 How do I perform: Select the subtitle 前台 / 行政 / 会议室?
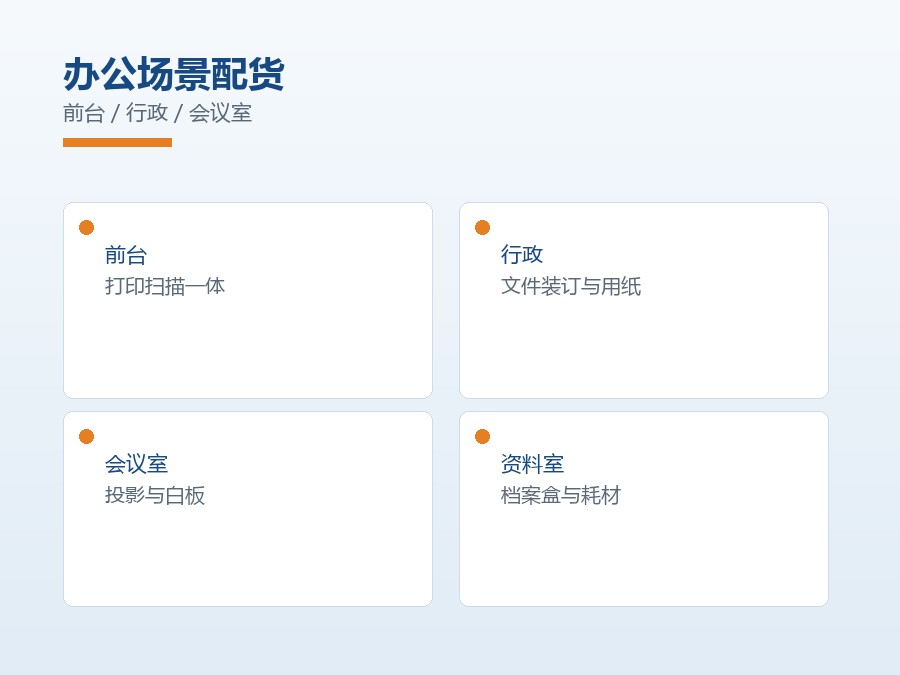[x=157, y=113]
